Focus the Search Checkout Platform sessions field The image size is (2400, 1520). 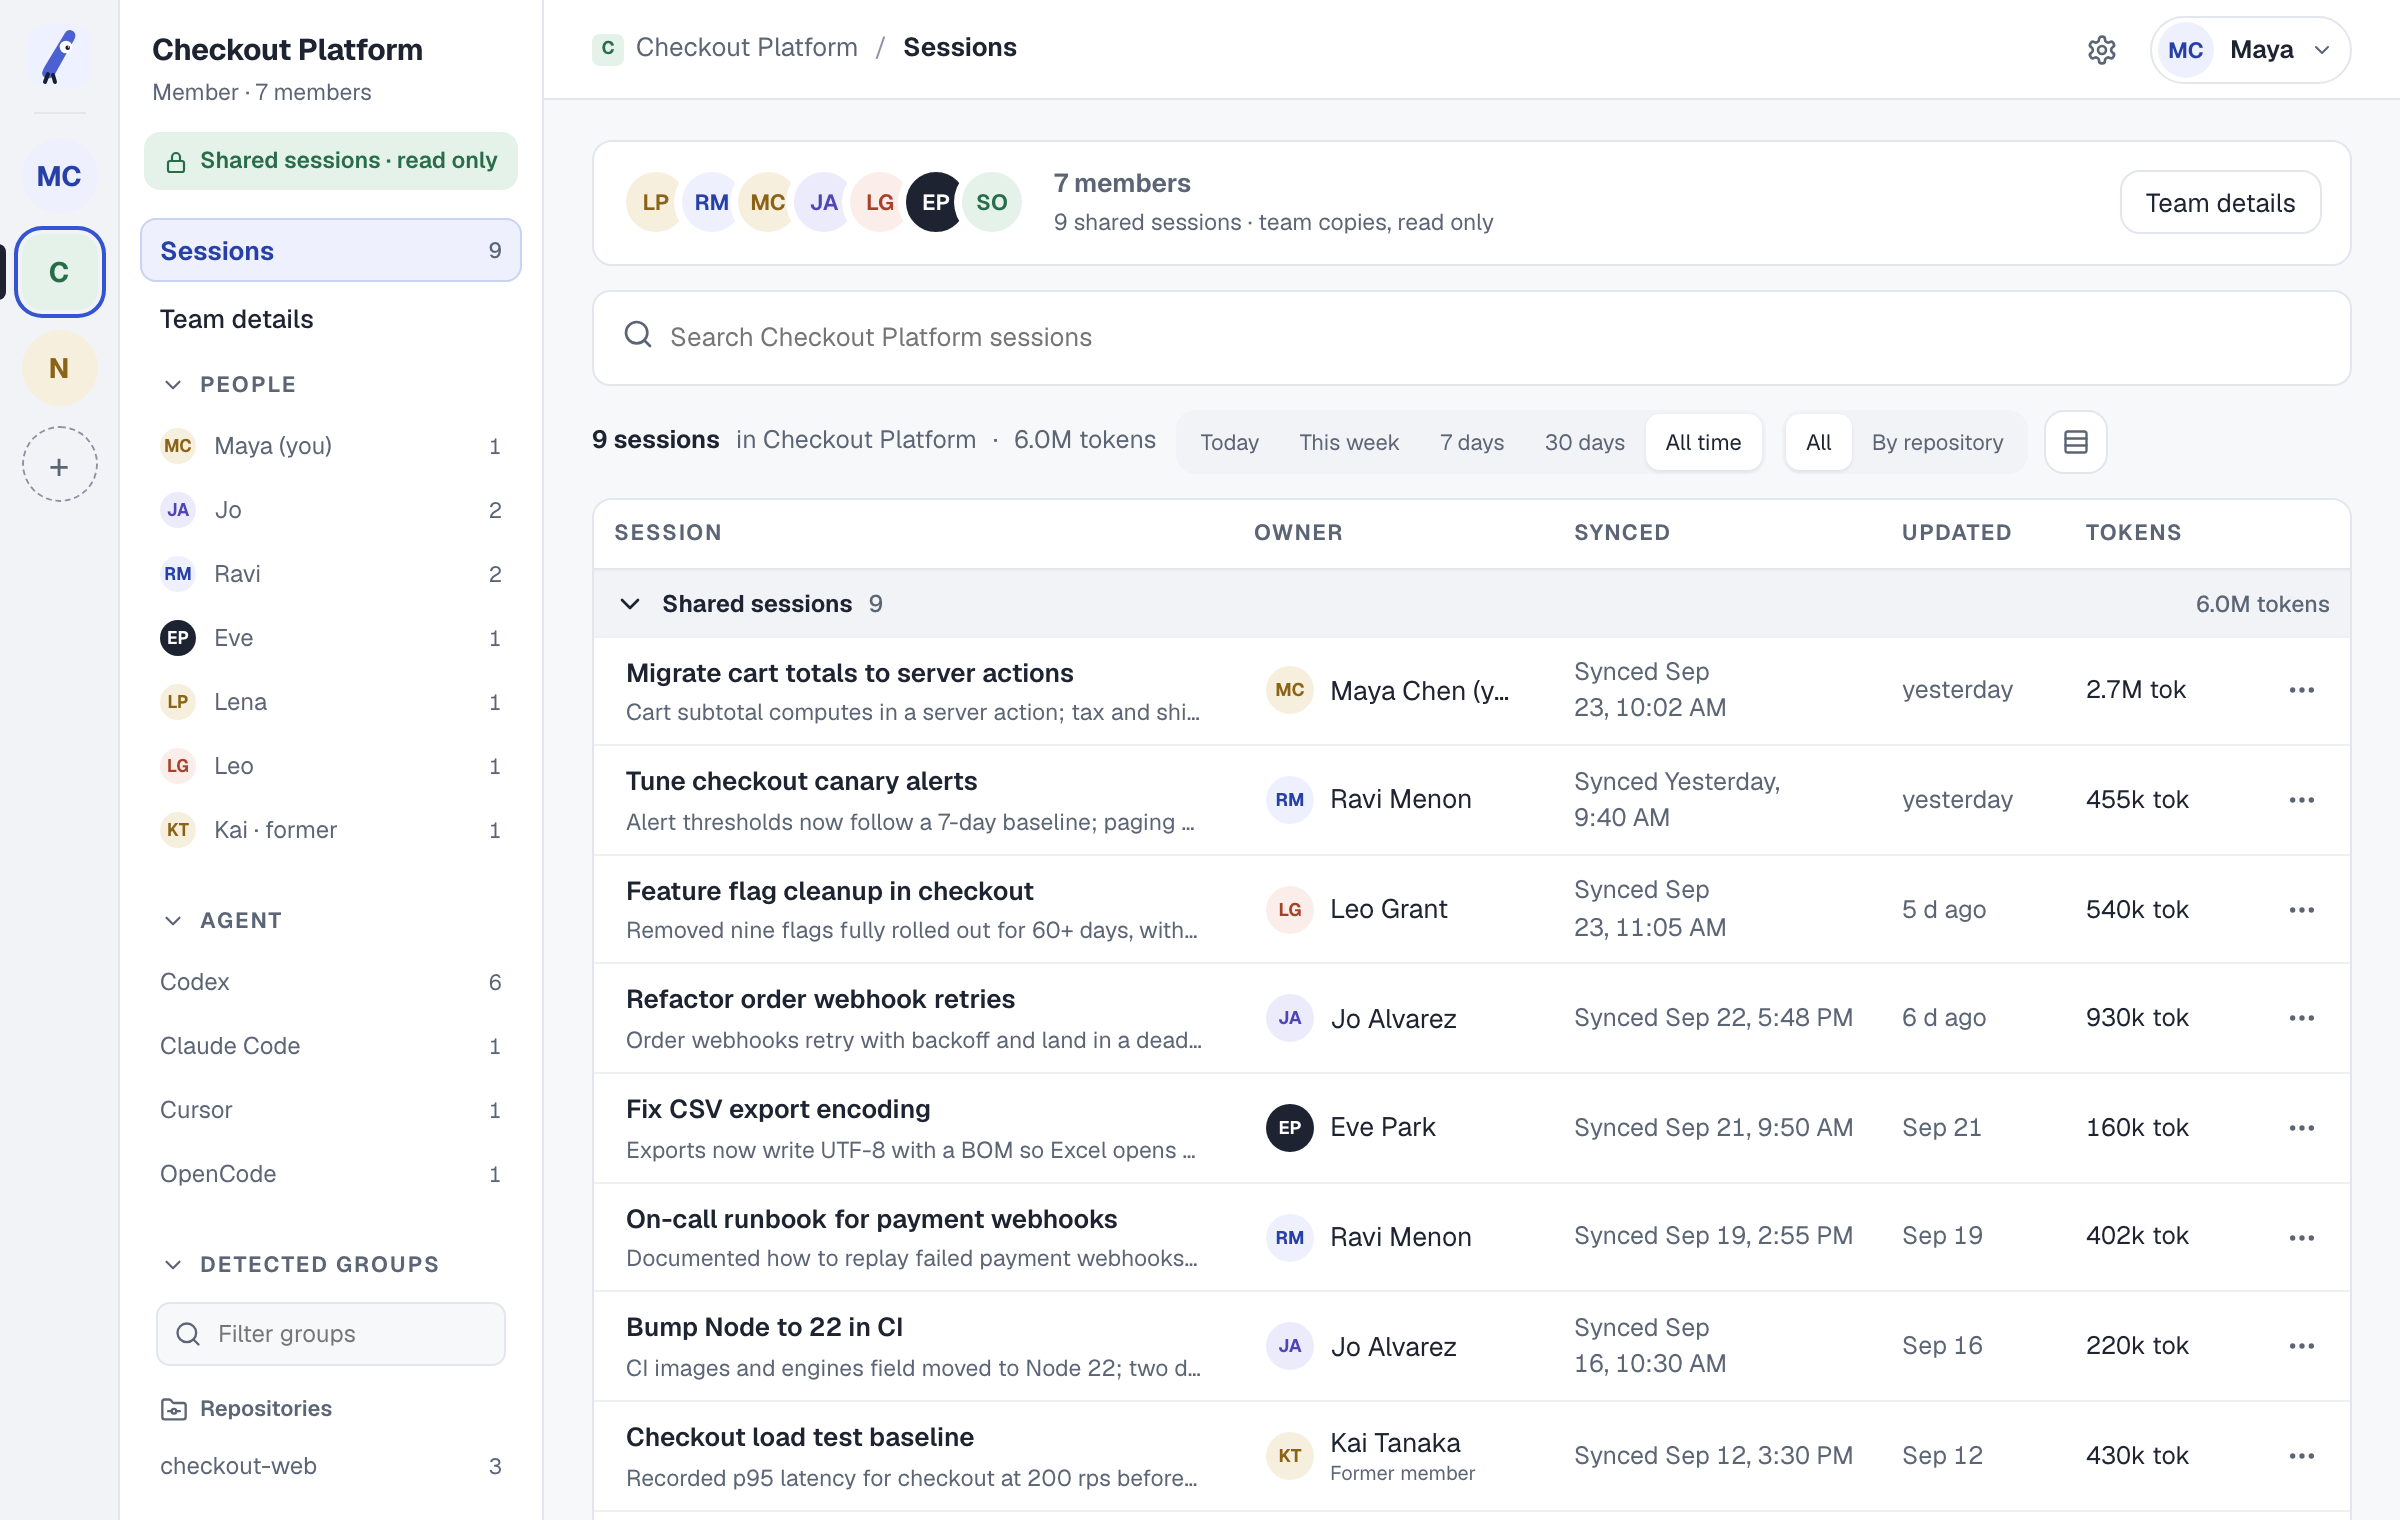tap(1471, 337)
